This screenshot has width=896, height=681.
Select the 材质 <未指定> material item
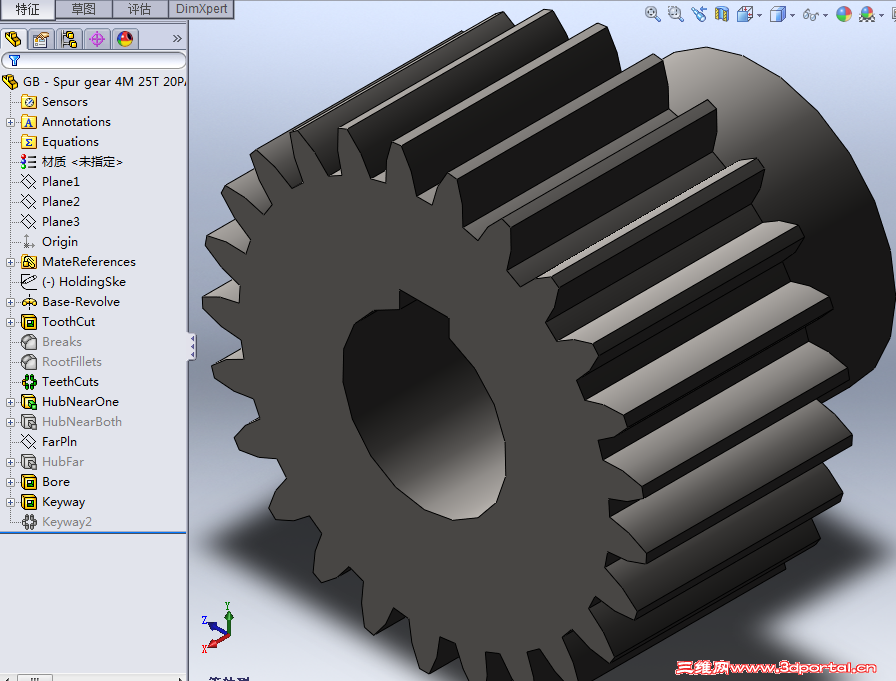click(71, 162)
